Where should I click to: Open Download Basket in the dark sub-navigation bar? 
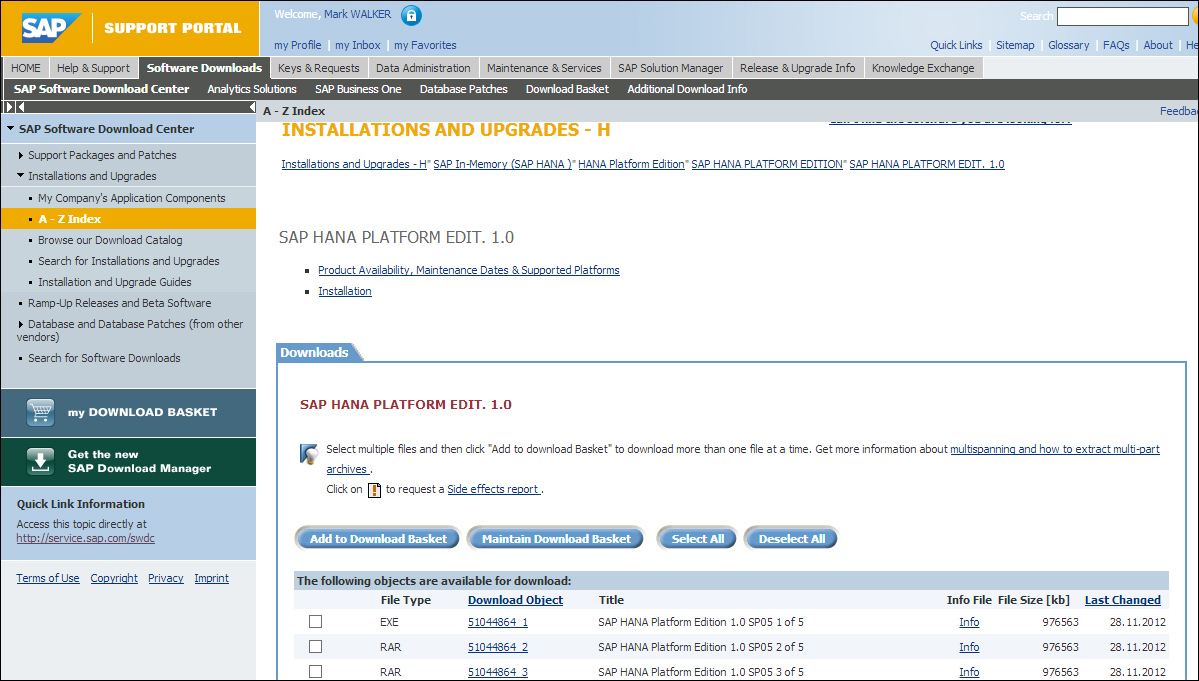click(567, 89)
